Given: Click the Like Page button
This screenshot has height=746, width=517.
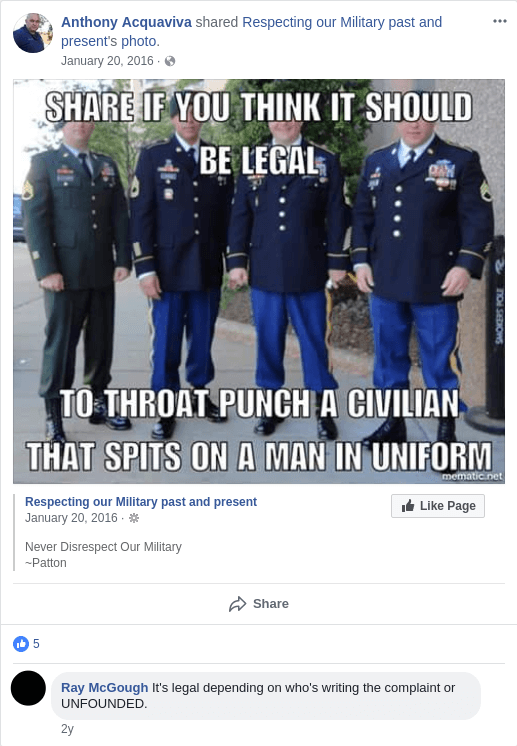Looking at the screenshot, I should (438, 506).
